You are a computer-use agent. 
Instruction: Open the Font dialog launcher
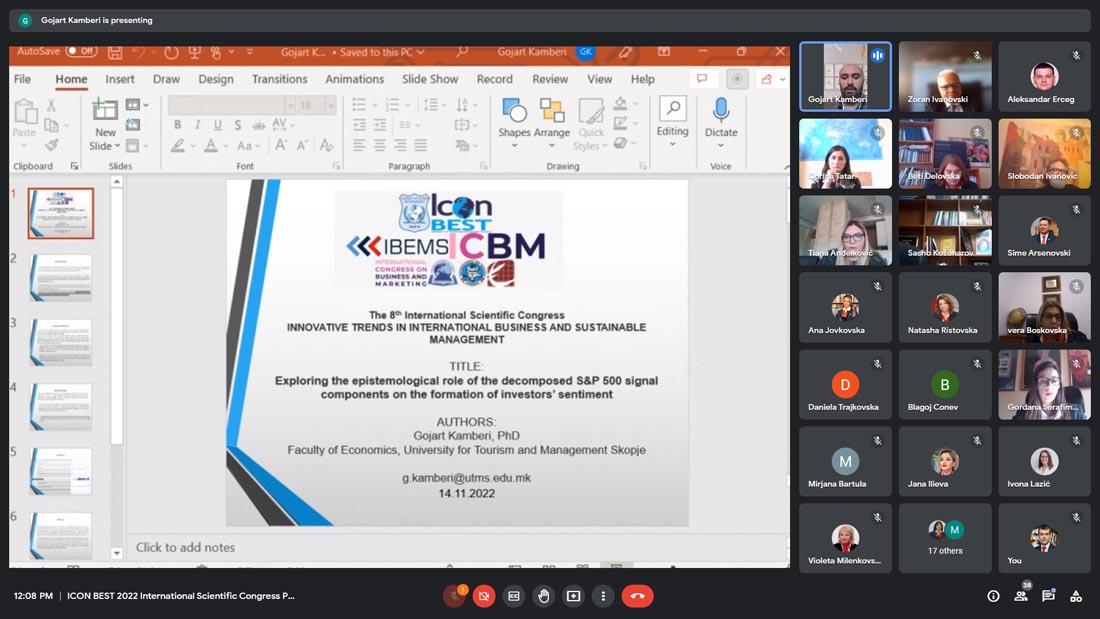336,166
